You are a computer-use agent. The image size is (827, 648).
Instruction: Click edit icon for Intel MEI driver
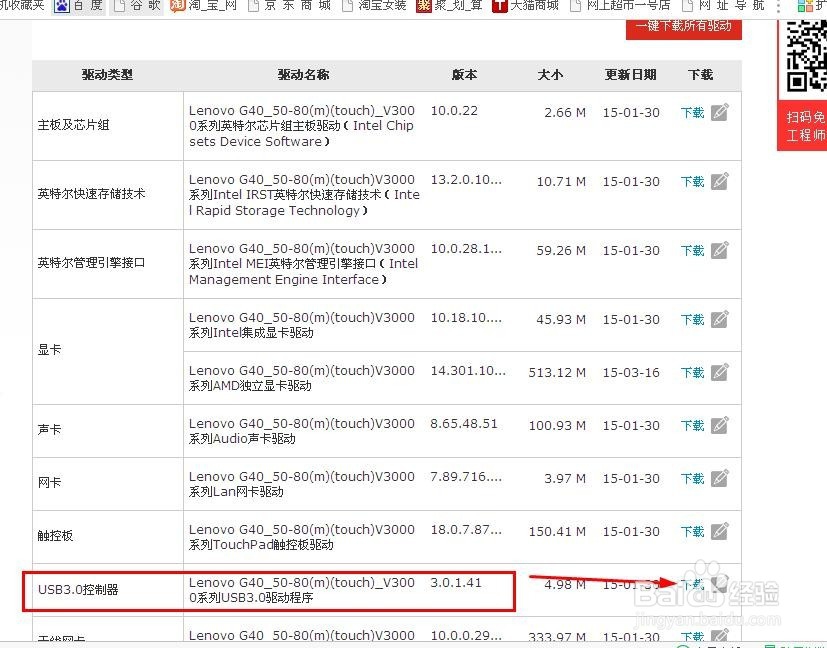tap(719, 250)
